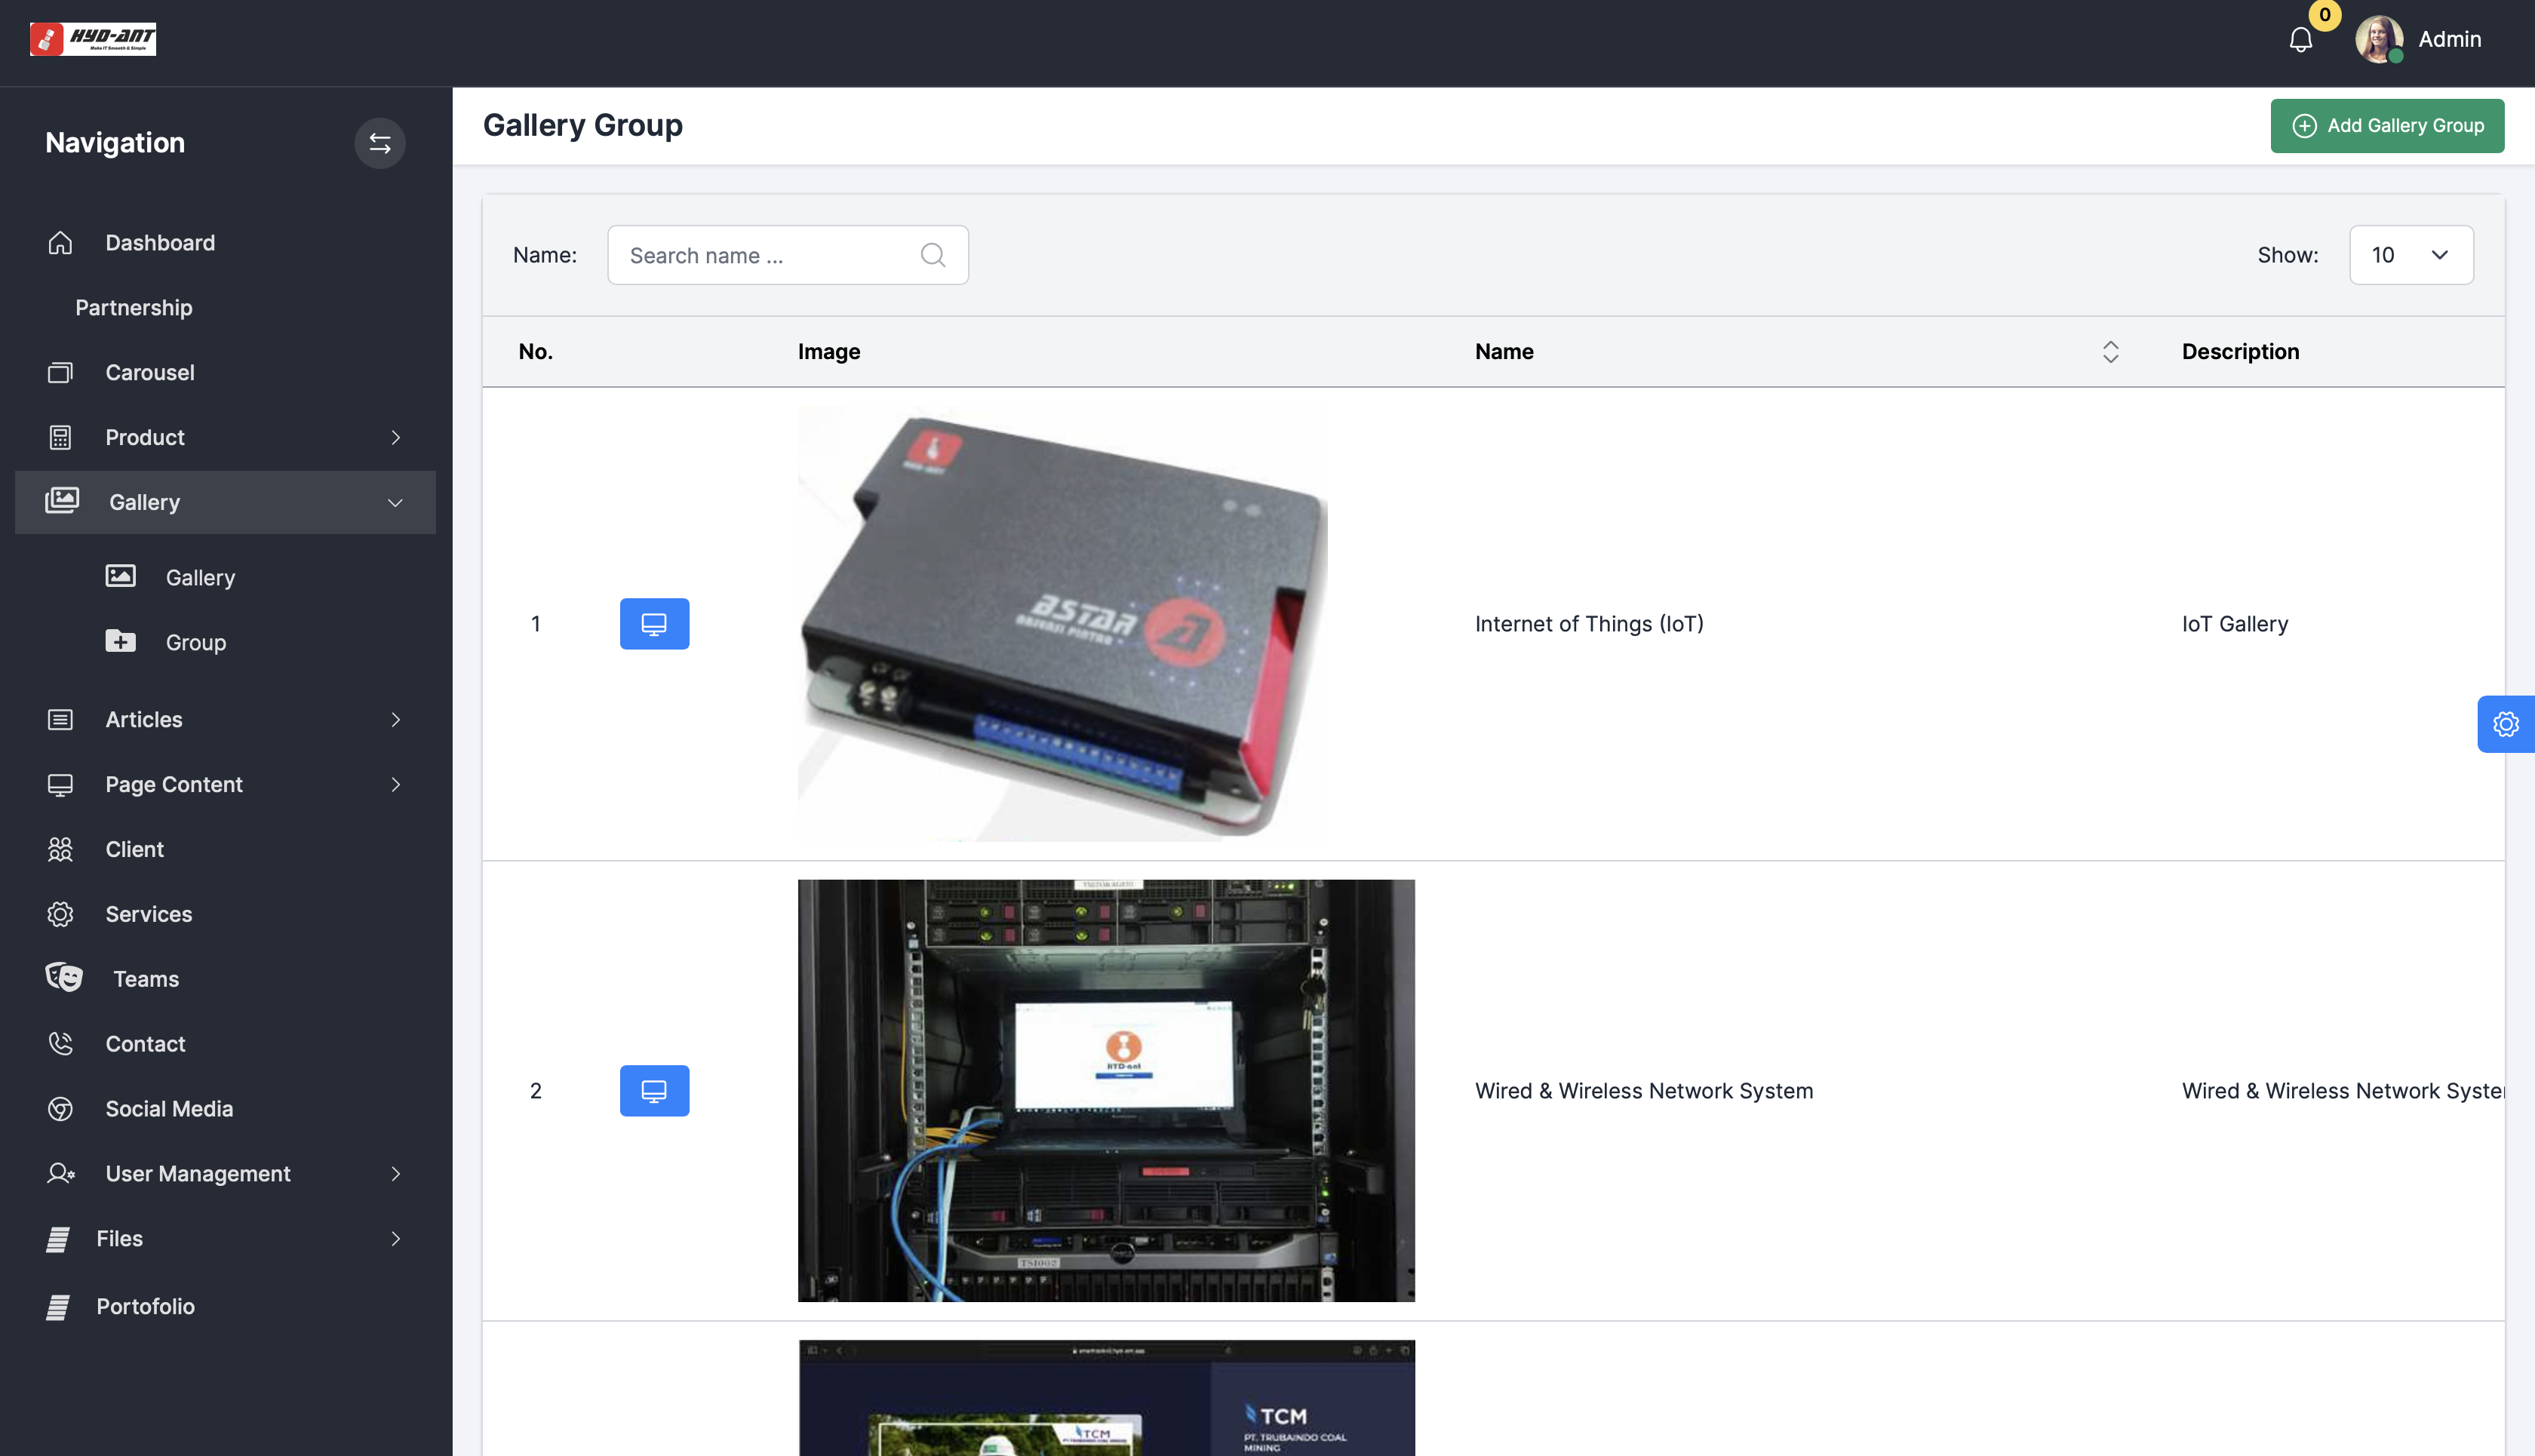Click the Page Content monitor icon
2535x1456 pixels.
pyautogui.click(x=60, y=785)
